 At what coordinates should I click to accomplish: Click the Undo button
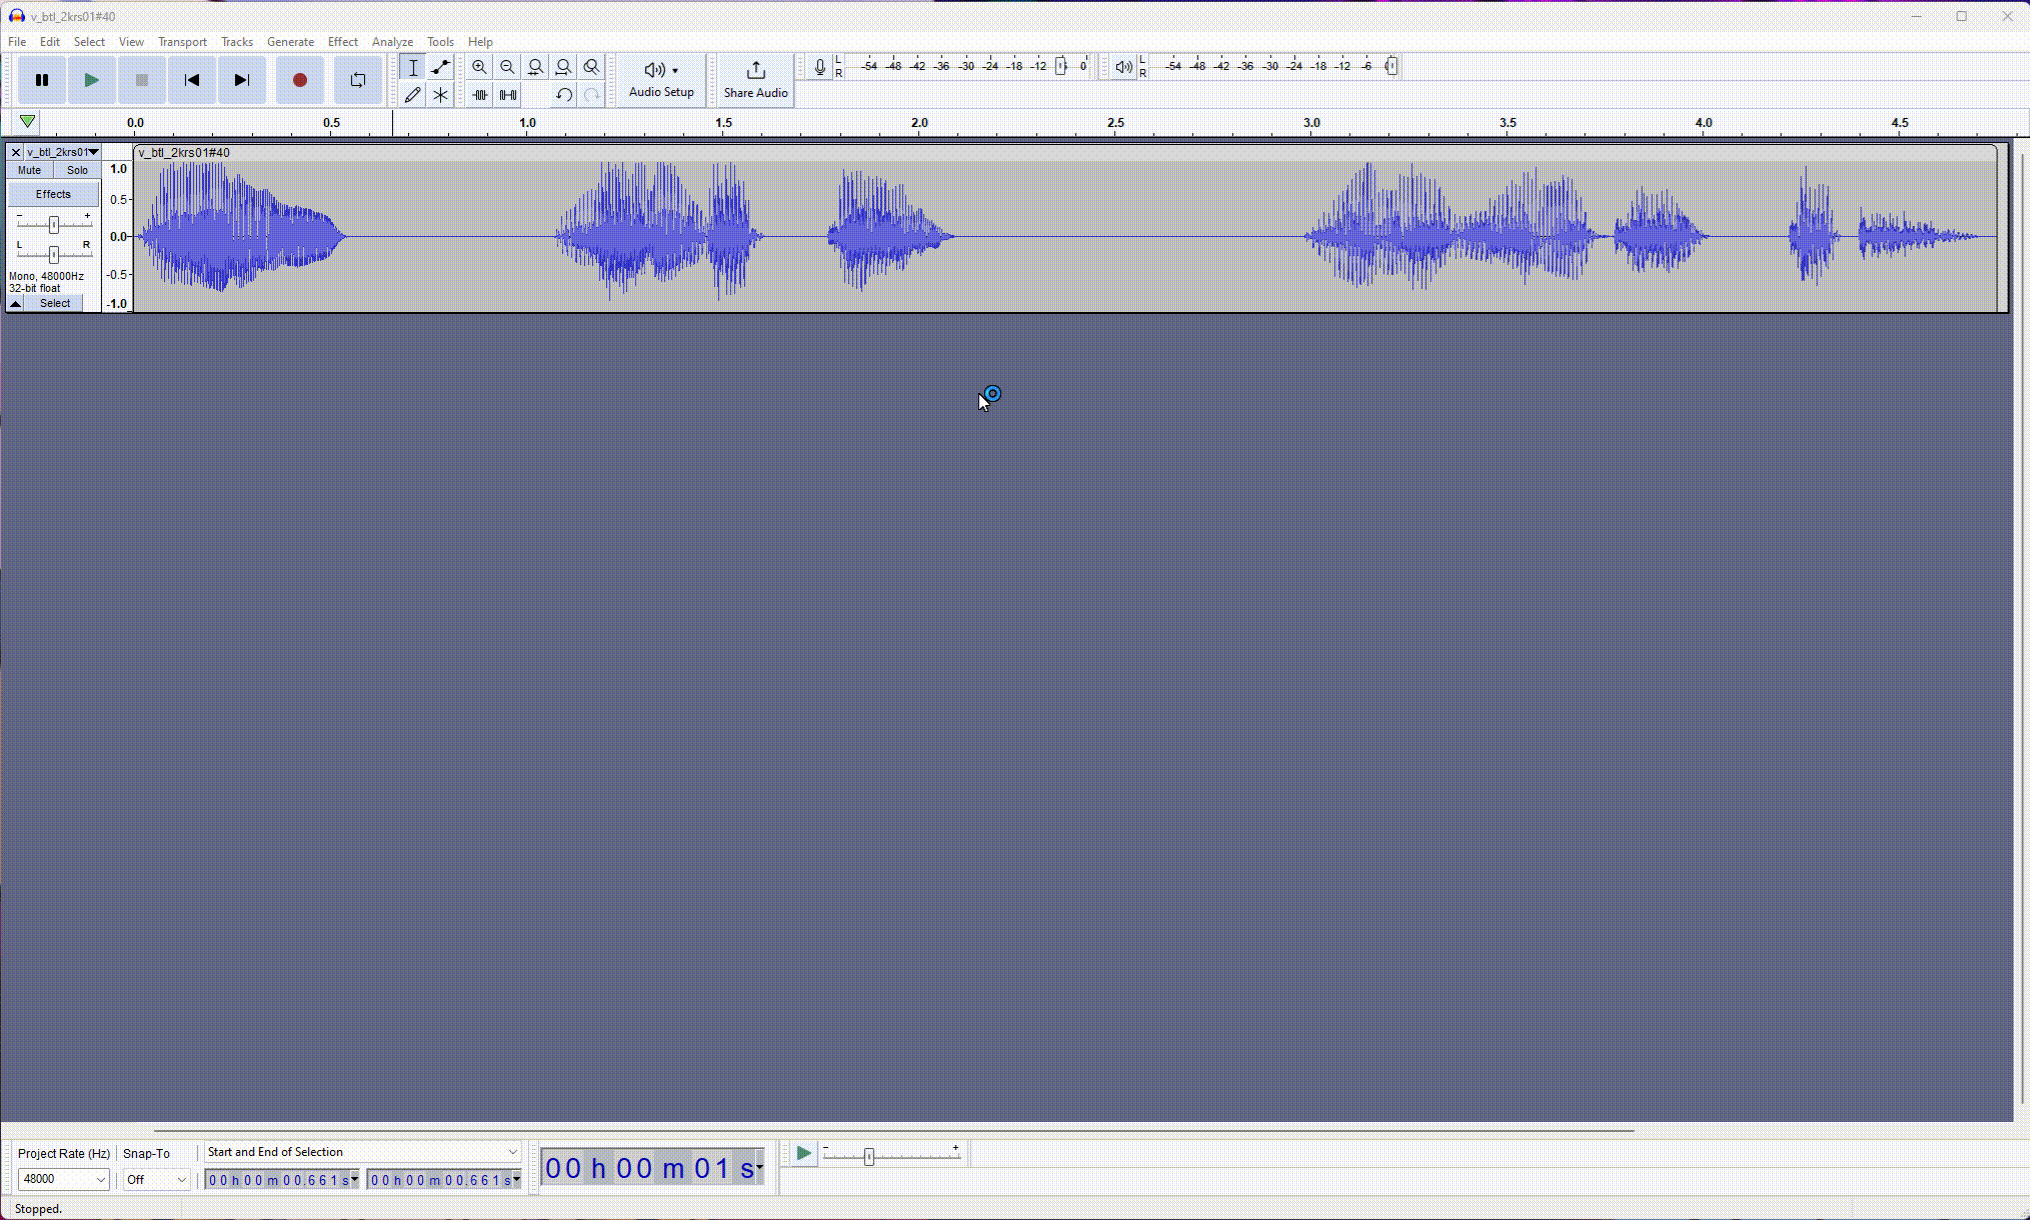[x=564, y=94]
